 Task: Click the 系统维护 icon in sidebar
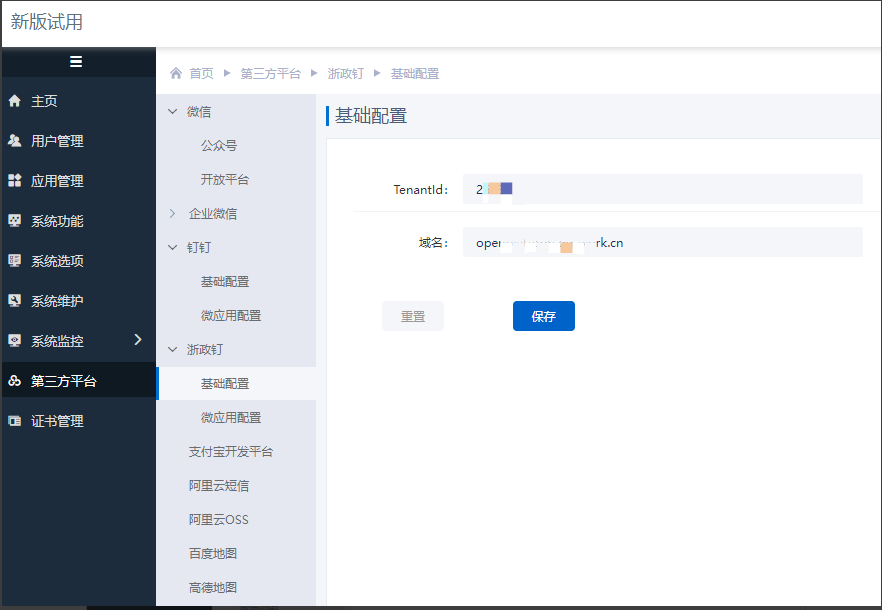coord(15,301)
